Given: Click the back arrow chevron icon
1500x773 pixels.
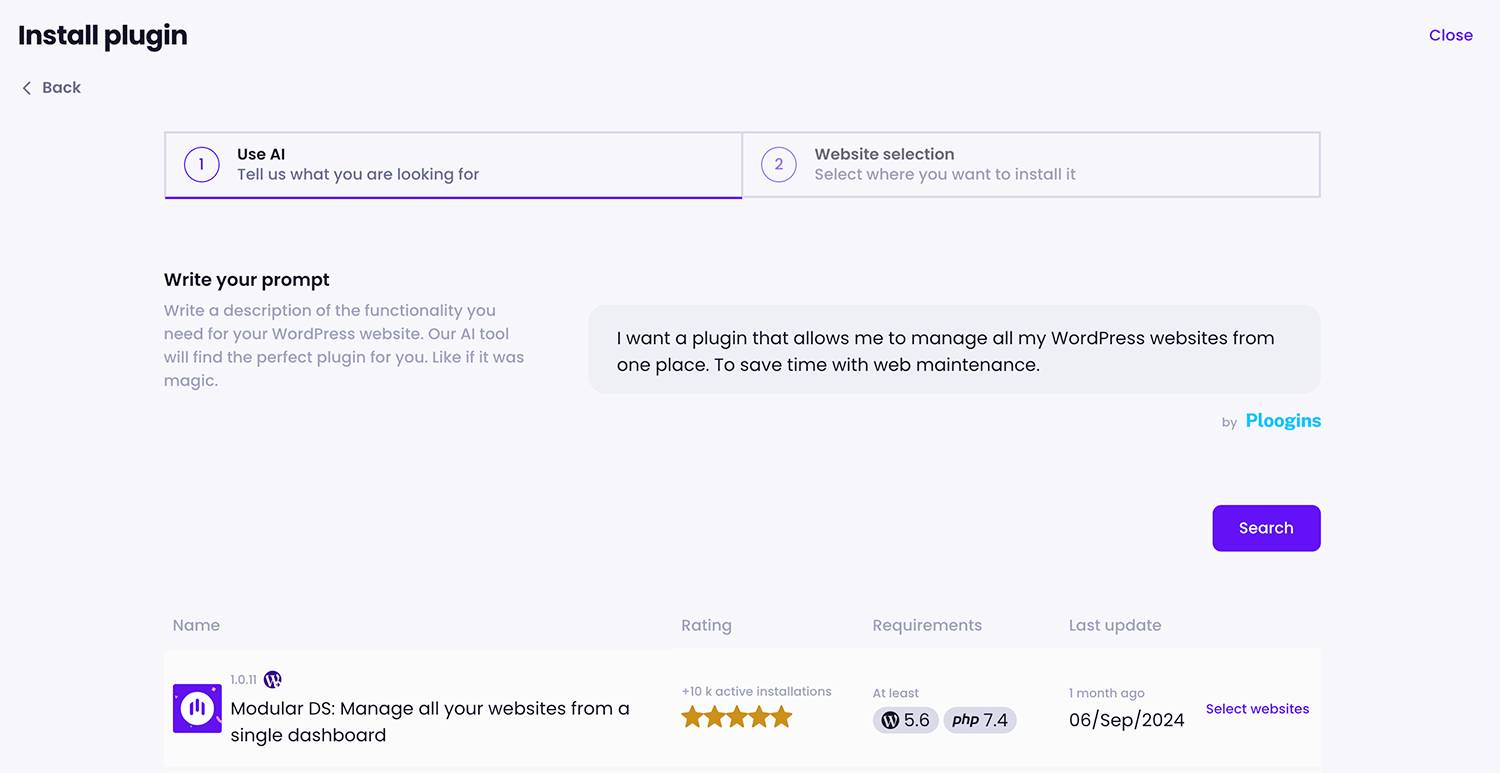Looking at the screenshot, I should (x=27, y=88).
